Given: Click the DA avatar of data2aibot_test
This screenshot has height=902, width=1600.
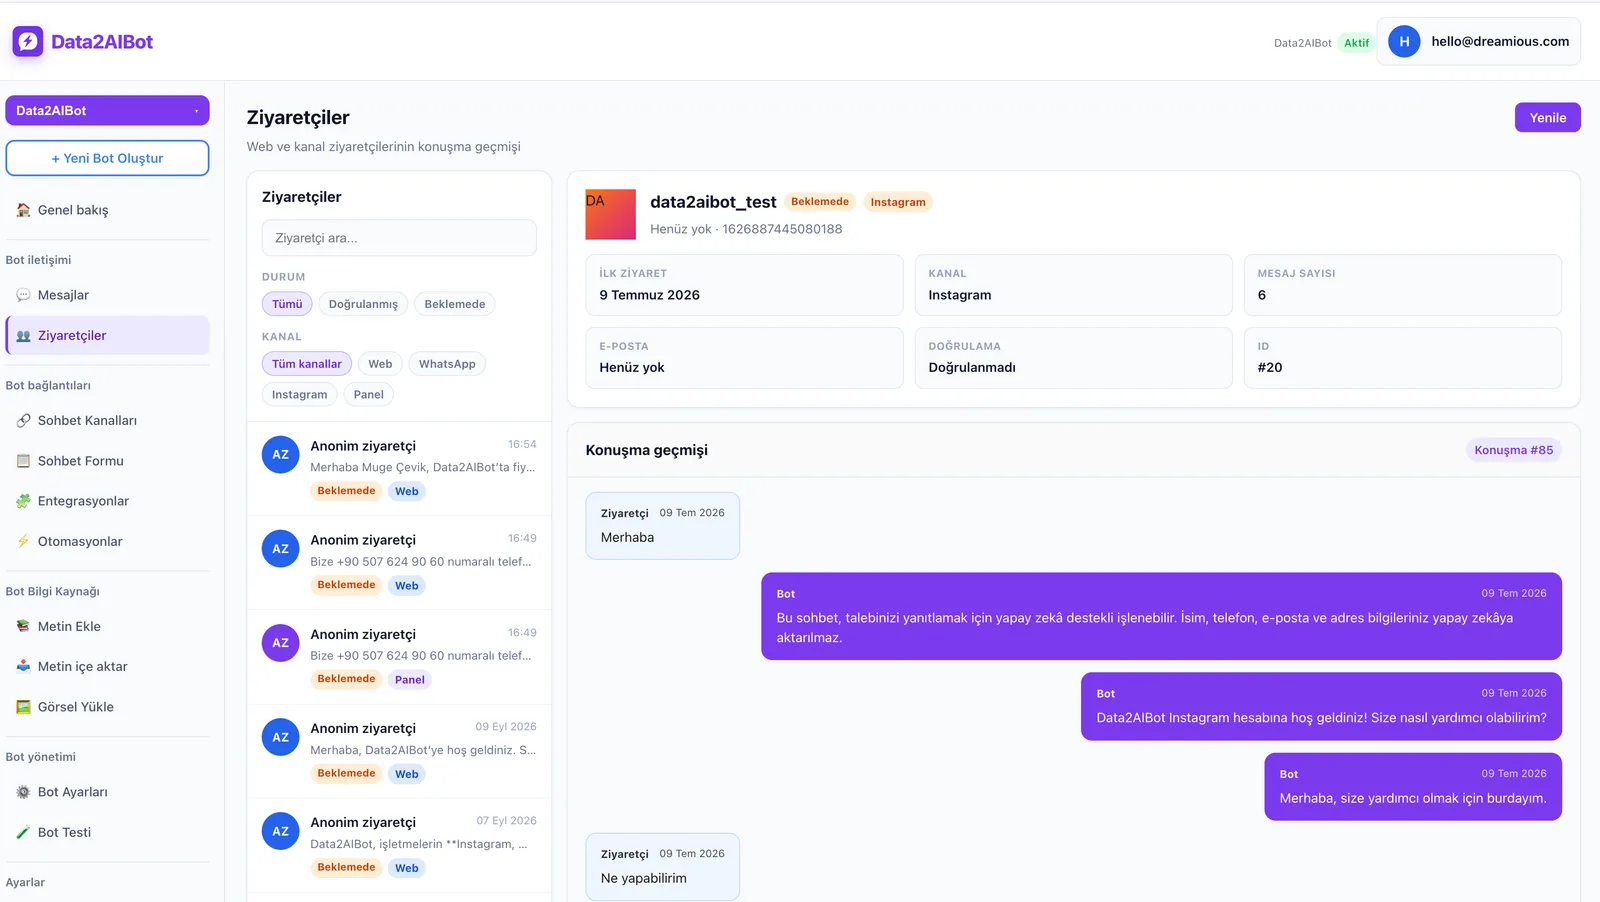Looking at the screenshot, I should [x=610, y=214].
